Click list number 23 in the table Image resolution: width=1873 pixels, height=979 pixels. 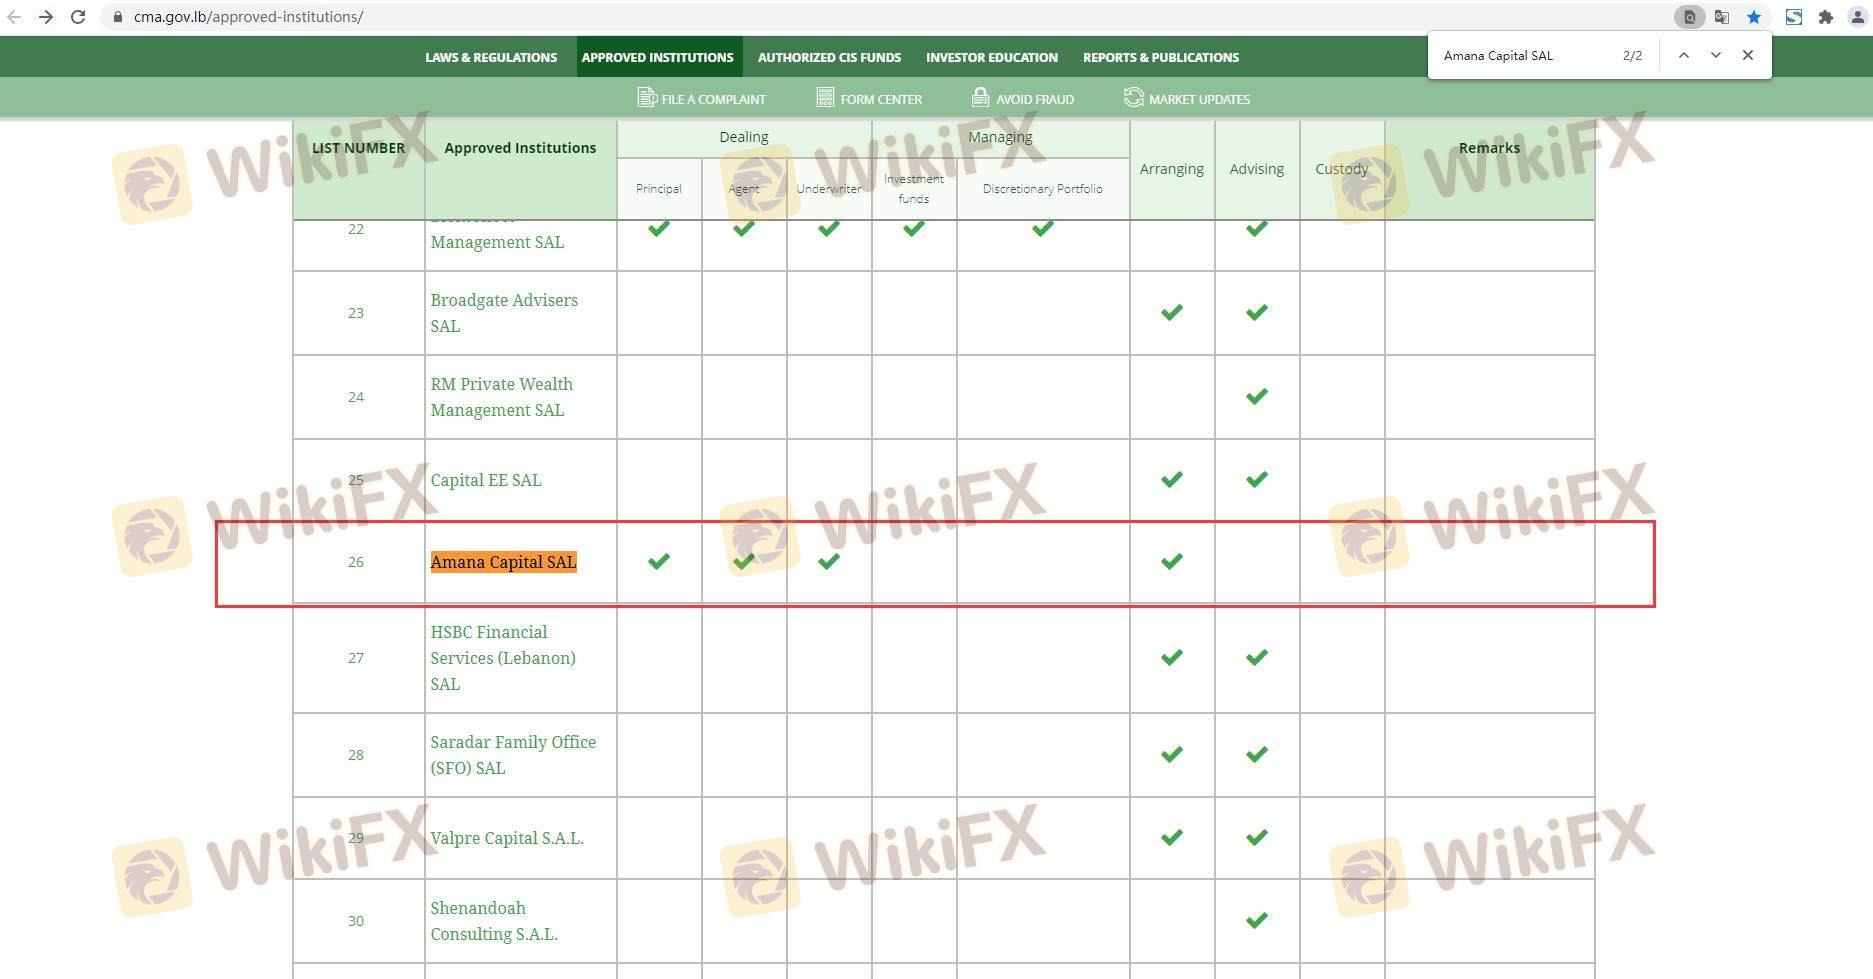(x=356, y=313)
